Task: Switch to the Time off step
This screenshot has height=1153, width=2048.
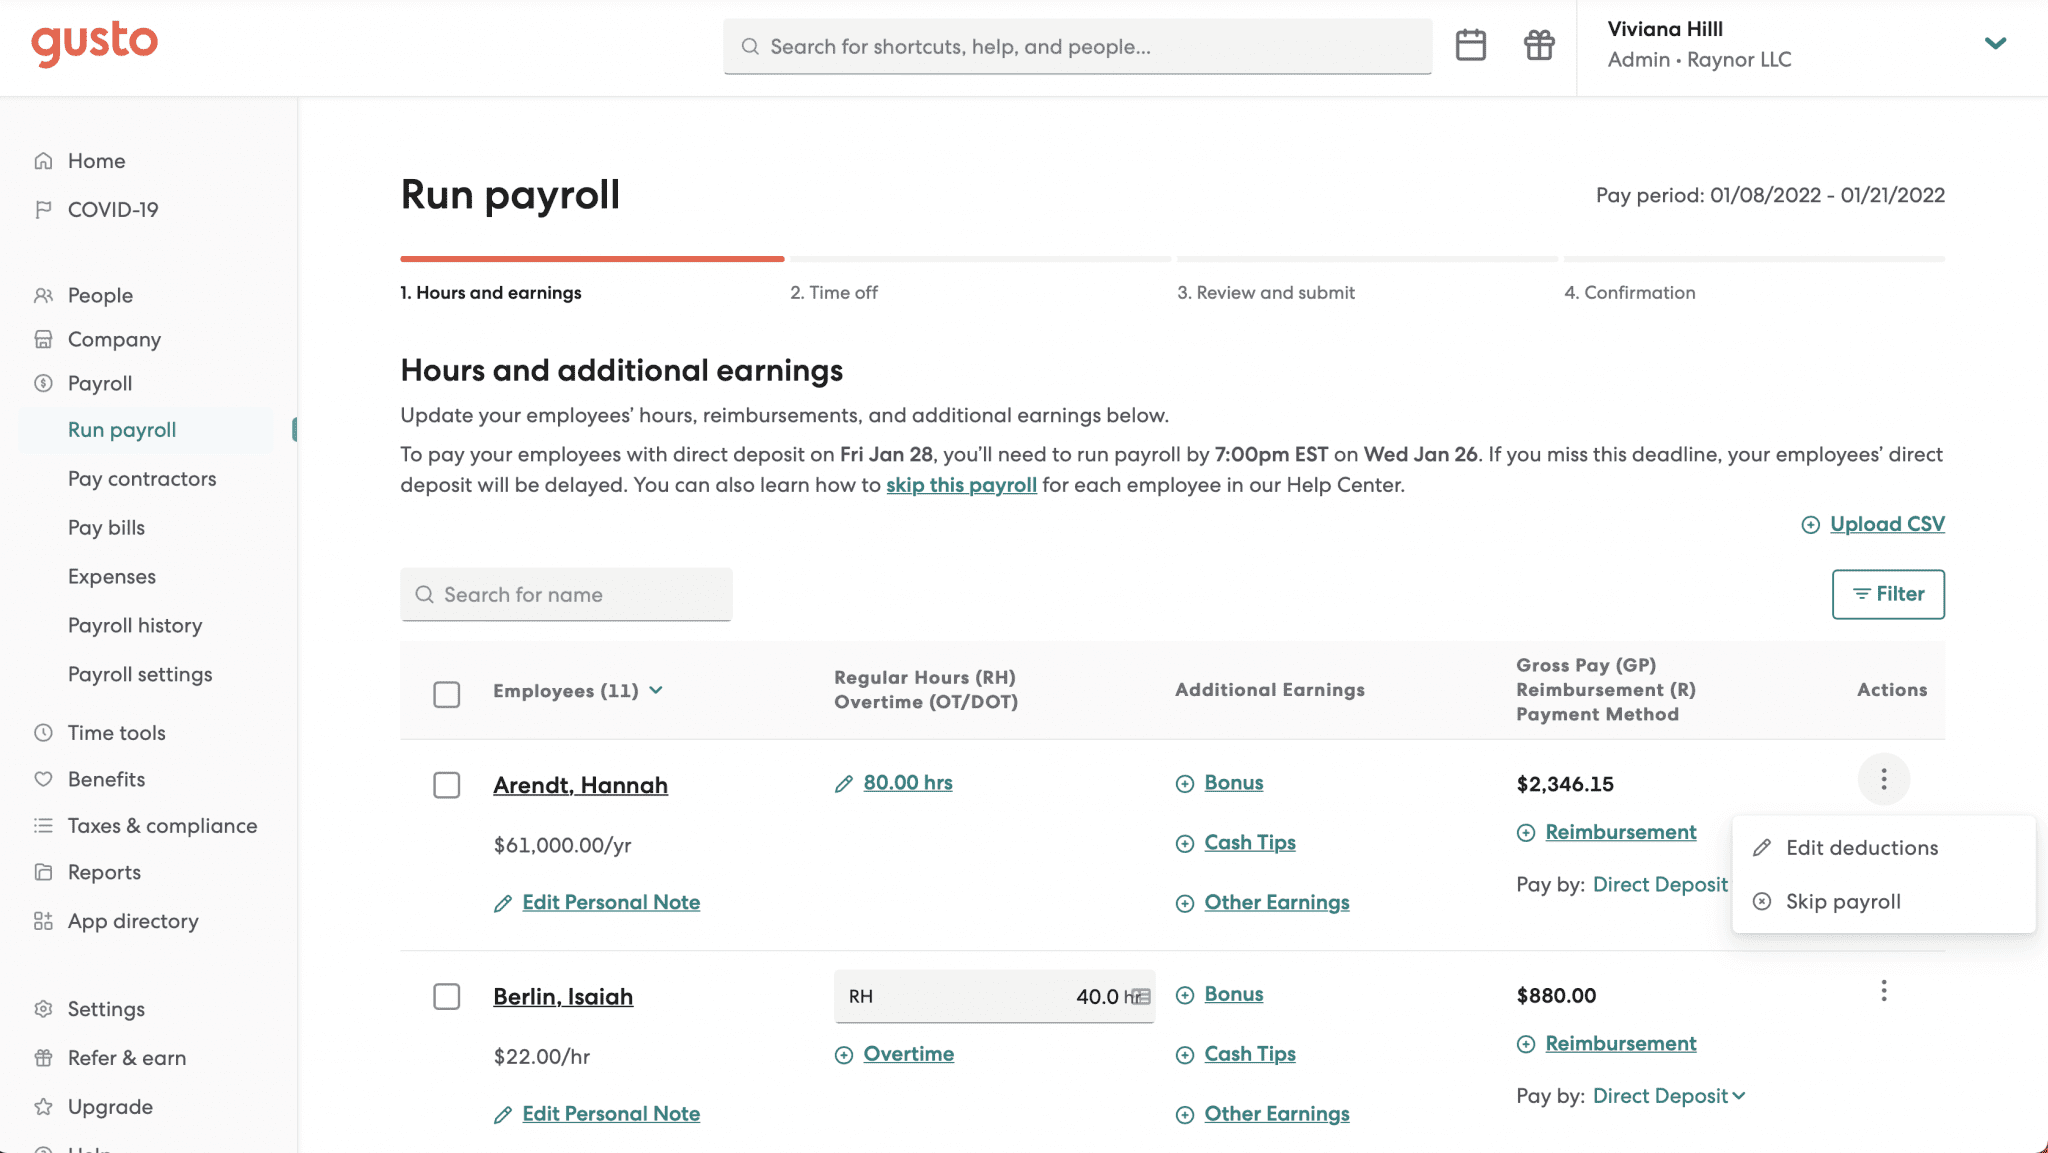Action: pyautogui.click(x=835, y=292)
